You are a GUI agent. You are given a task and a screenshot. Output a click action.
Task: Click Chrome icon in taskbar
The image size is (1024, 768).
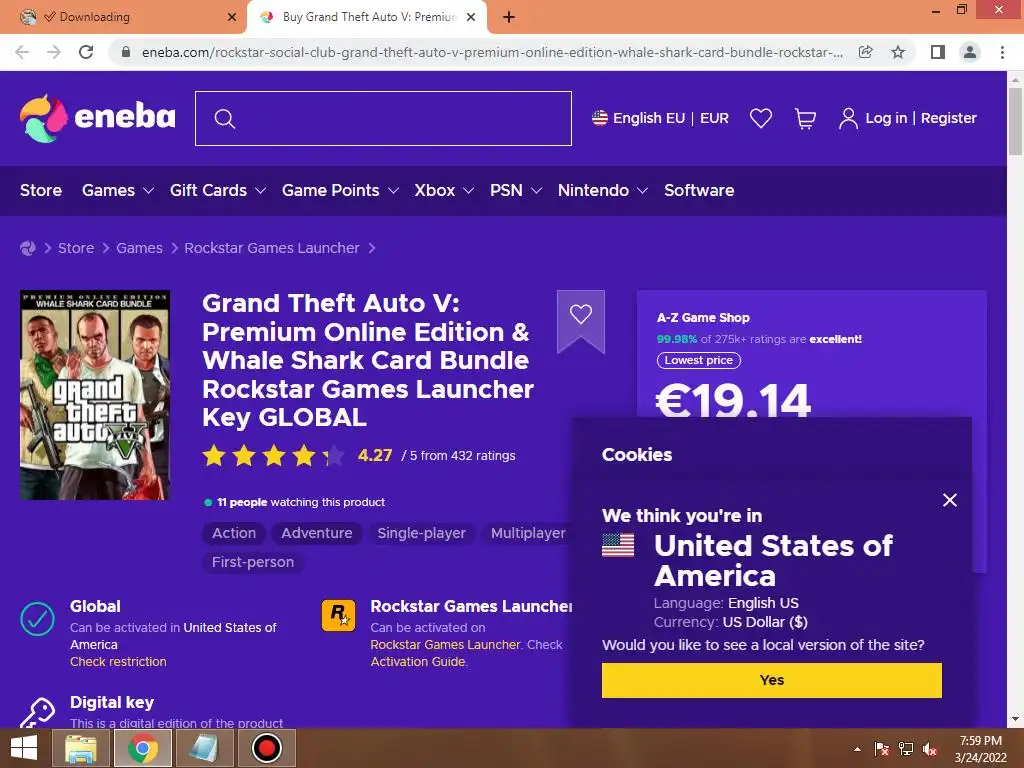pos(142,748)
